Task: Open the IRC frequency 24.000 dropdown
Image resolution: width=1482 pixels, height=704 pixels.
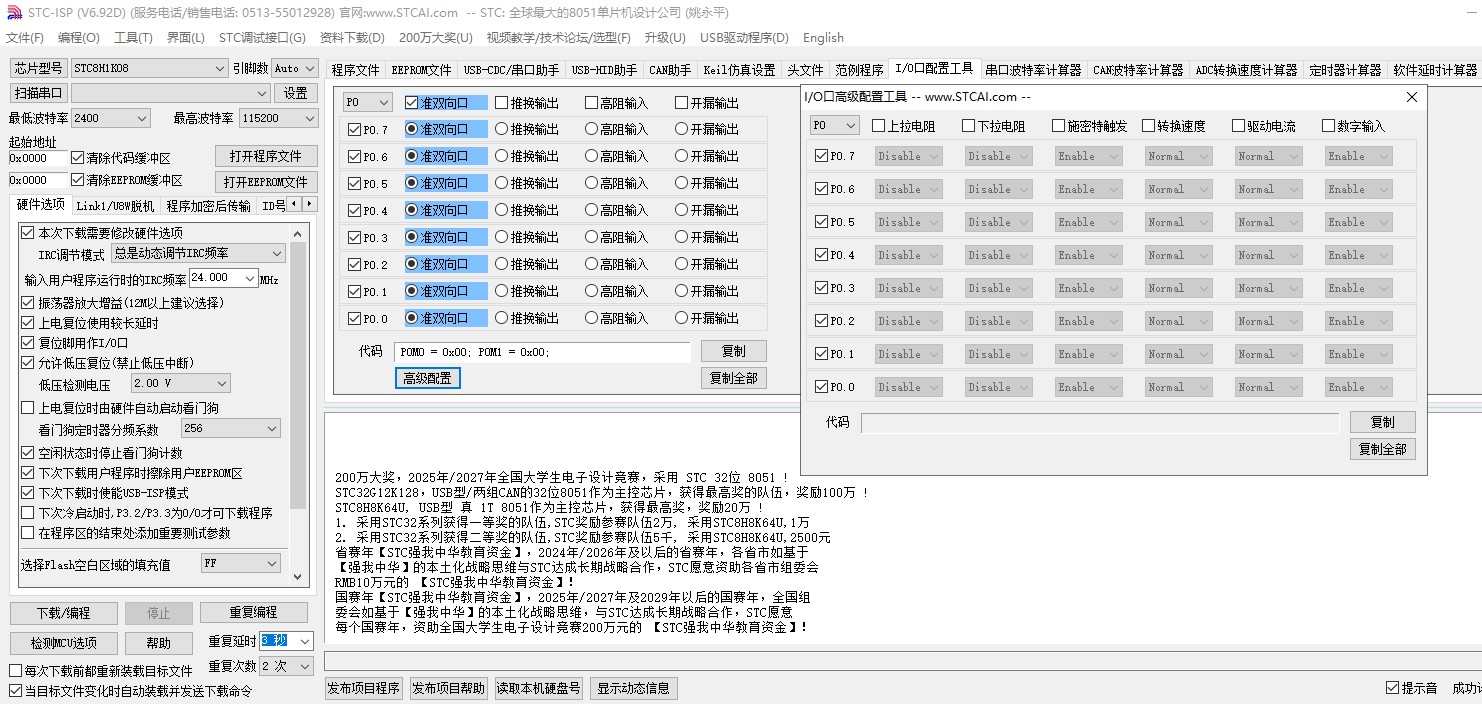Action: coord(224,278)
